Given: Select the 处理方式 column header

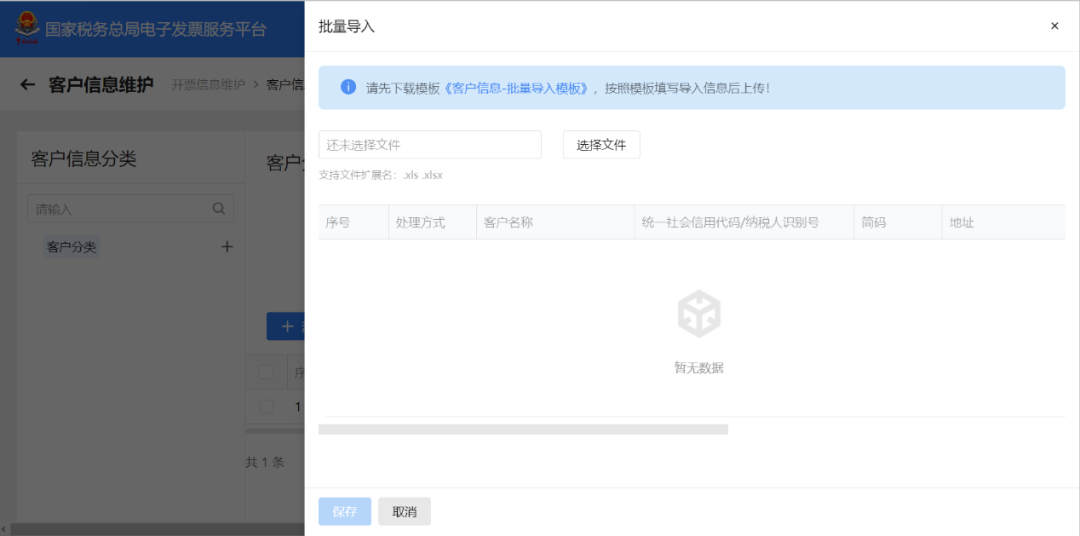Looking at the screenshot, I should [433, 223].
